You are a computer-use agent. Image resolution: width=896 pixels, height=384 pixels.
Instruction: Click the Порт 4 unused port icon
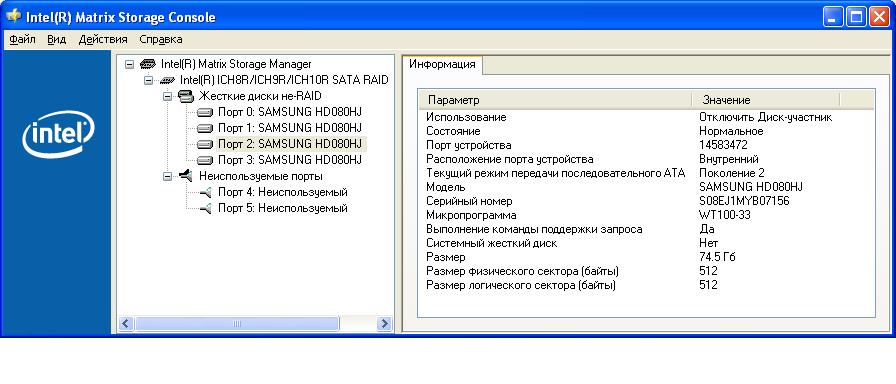[206, 193]
